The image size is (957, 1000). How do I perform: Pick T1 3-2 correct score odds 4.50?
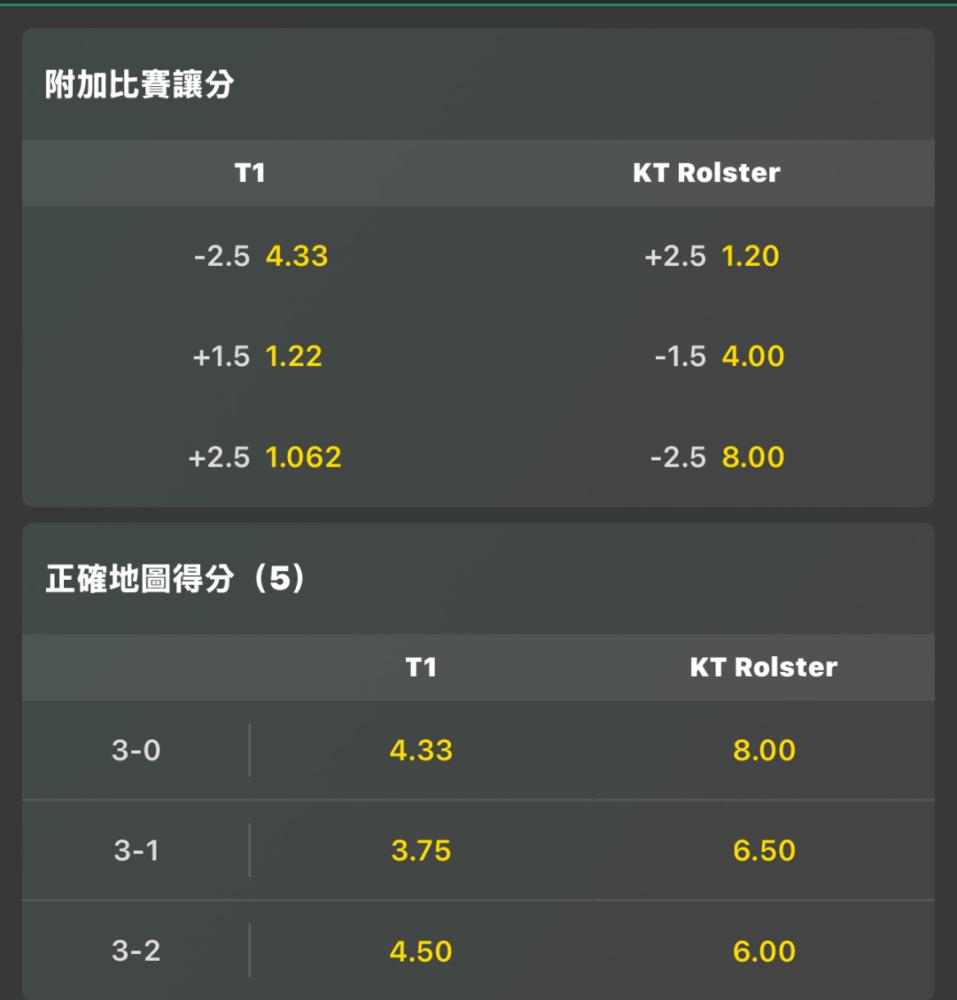pos(421,951)
